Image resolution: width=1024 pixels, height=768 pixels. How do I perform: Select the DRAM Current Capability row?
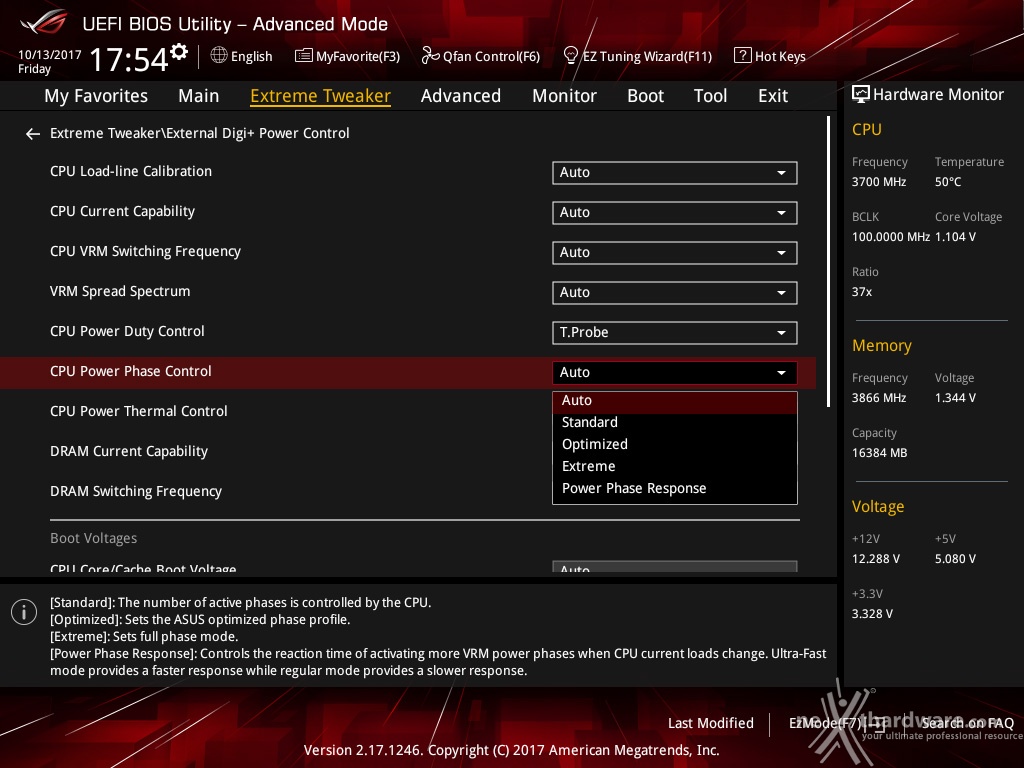pyautogui.click(x=129, y=451)
